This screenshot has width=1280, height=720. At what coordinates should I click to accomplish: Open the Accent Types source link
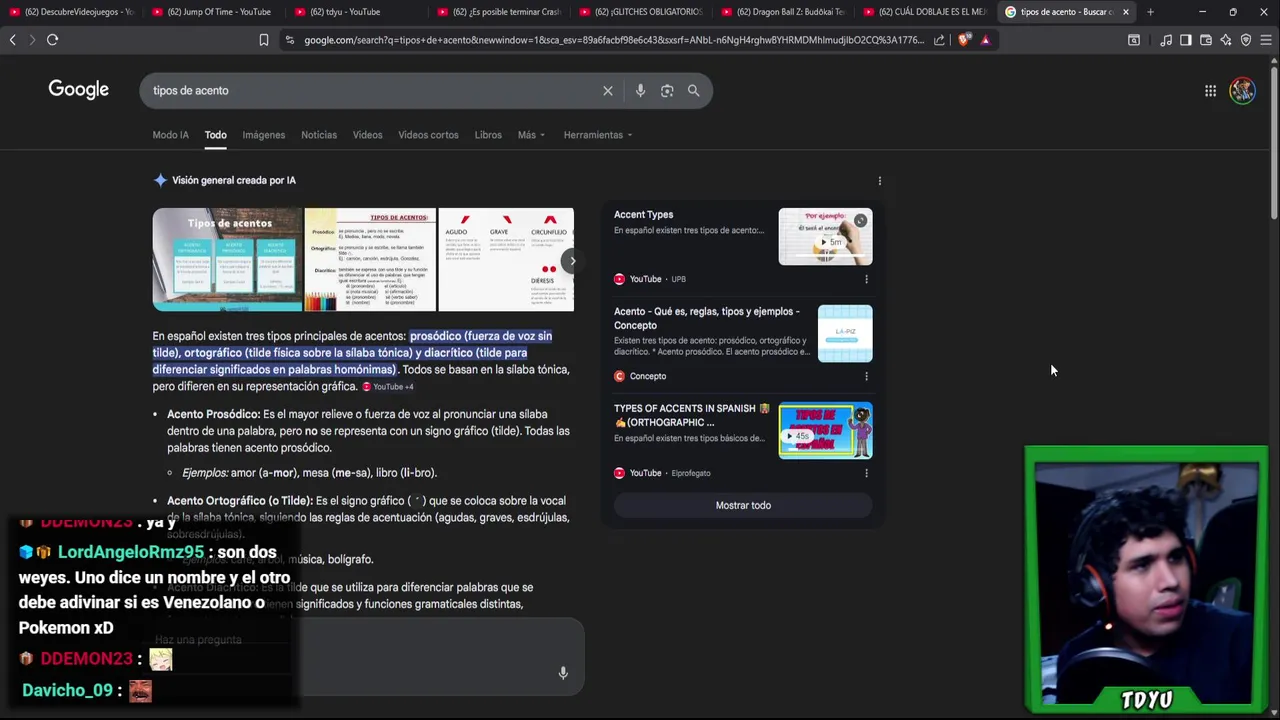(643, 215)
